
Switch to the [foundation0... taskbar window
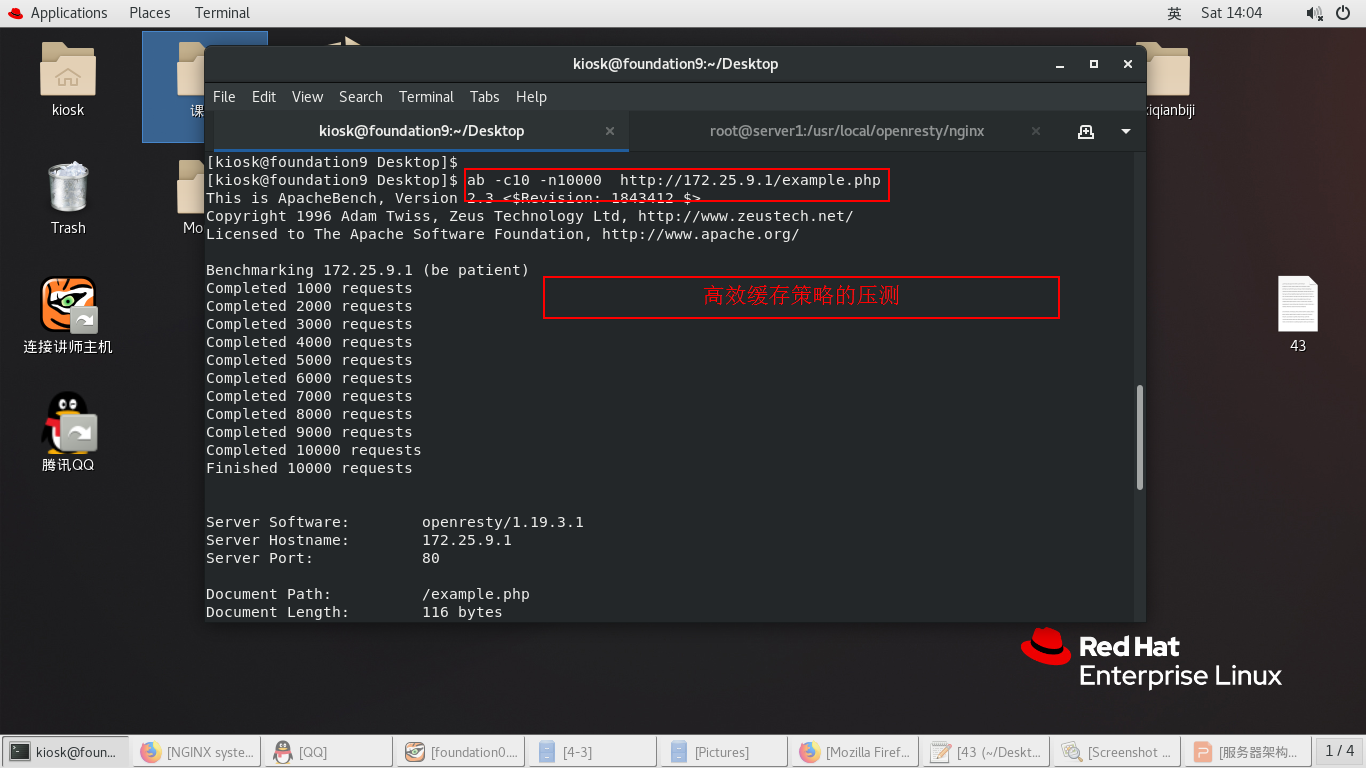[461, 752]
